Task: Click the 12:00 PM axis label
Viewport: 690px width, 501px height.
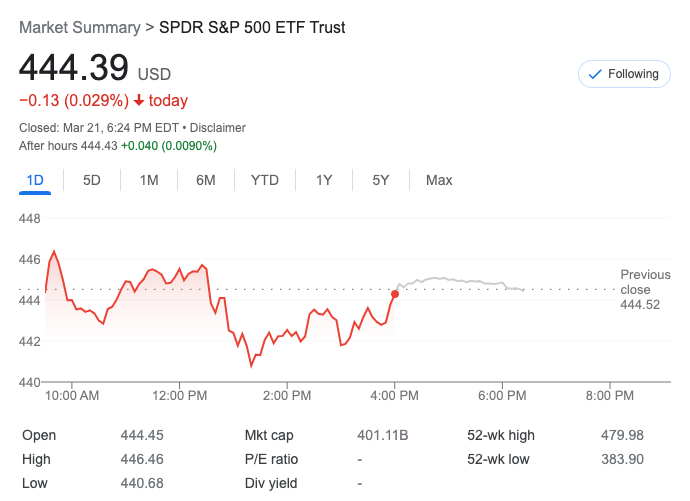Action: click(180, 396)
